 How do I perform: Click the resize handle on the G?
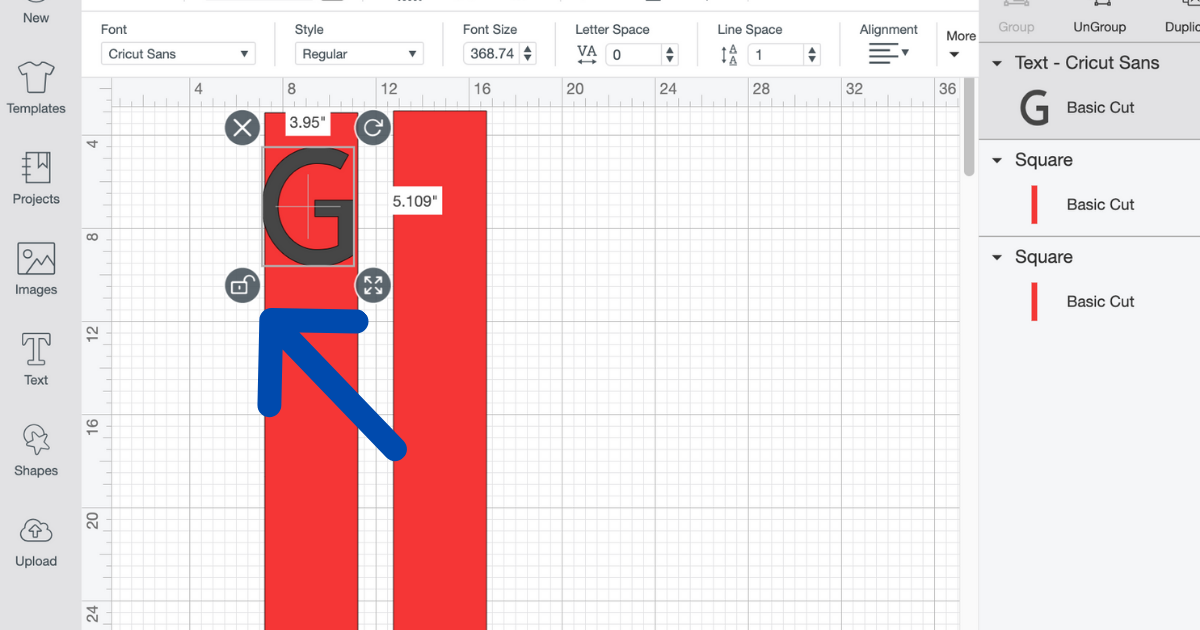pyautogui.click(x=373, y=286)
